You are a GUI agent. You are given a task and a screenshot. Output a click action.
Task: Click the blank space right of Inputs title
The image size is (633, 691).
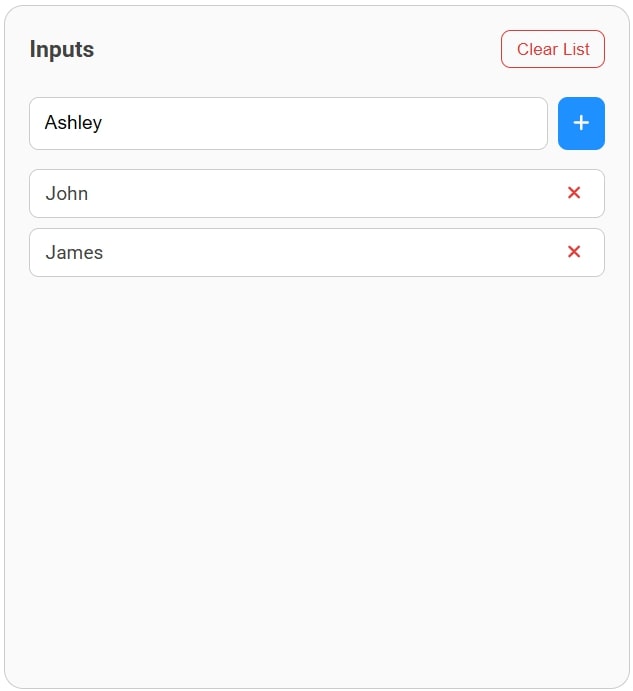[300, 49]
